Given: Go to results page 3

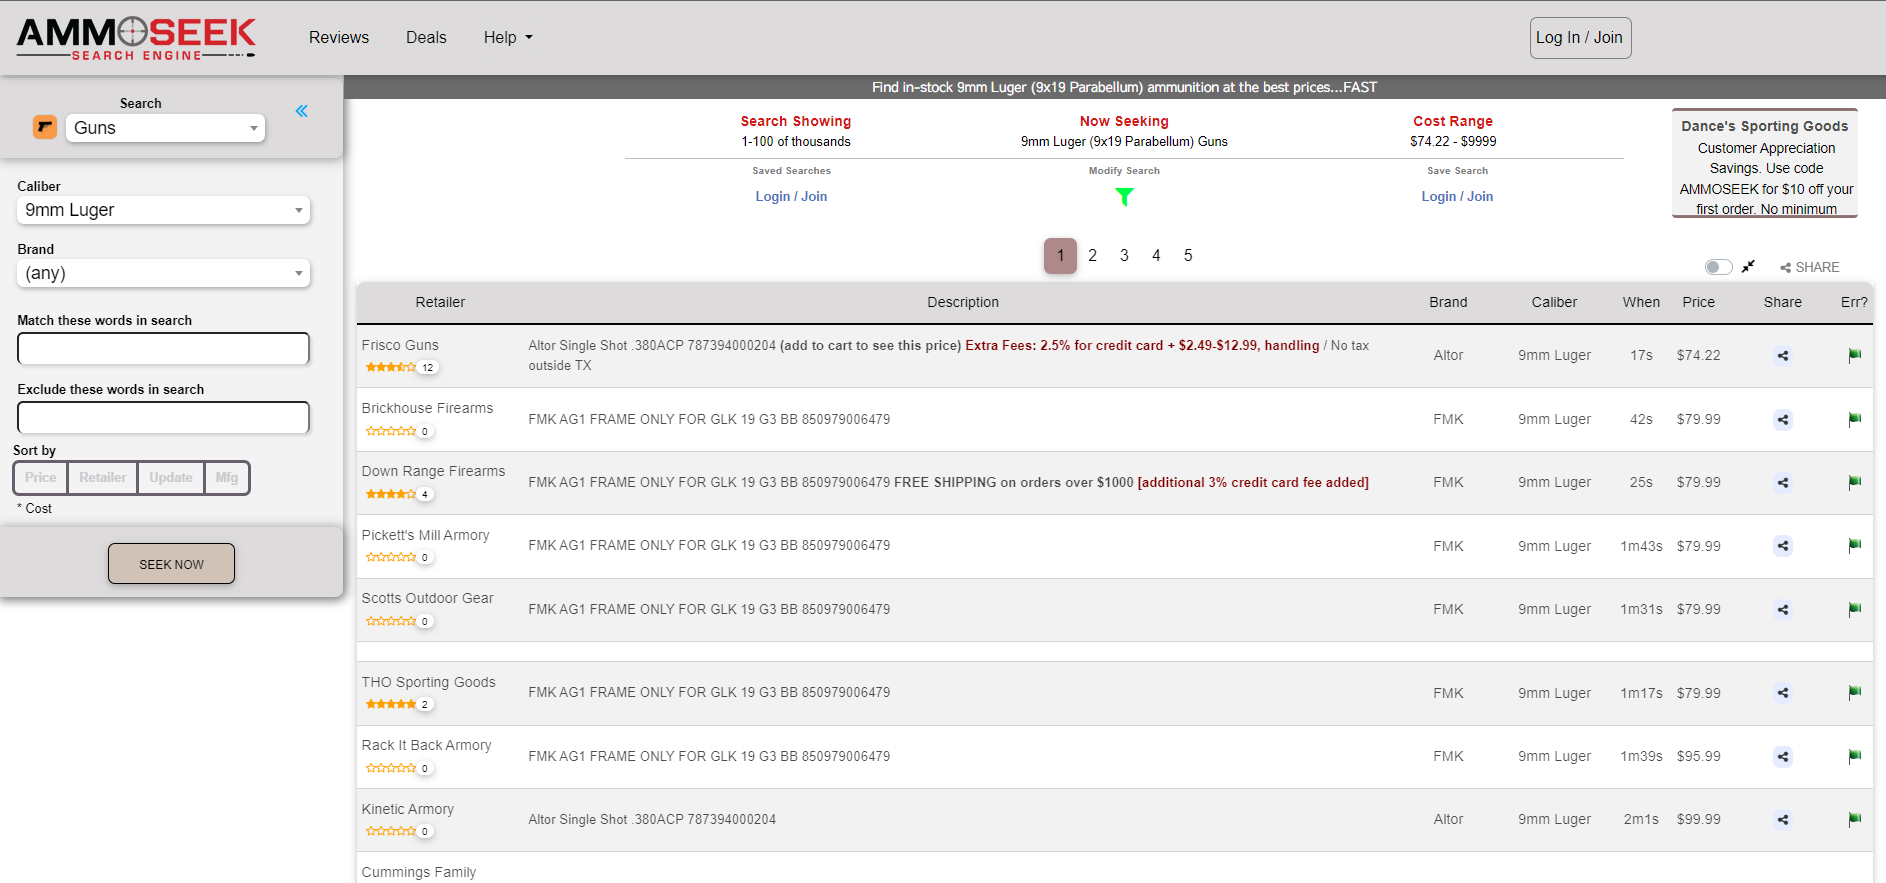Looking at the screenshot, I should 1124,256.
